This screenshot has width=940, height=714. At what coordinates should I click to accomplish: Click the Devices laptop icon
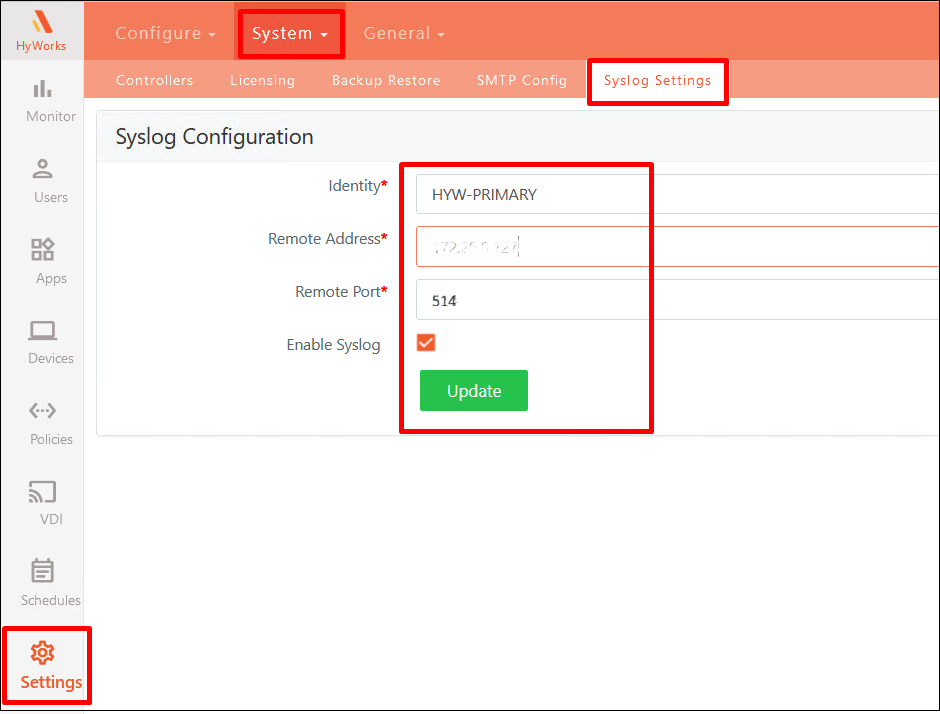(42, 330)
